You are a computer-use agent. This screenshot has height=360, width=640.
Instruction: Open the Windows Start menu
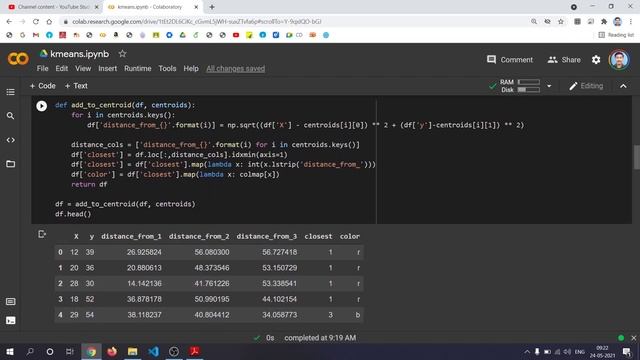point(9,351)
